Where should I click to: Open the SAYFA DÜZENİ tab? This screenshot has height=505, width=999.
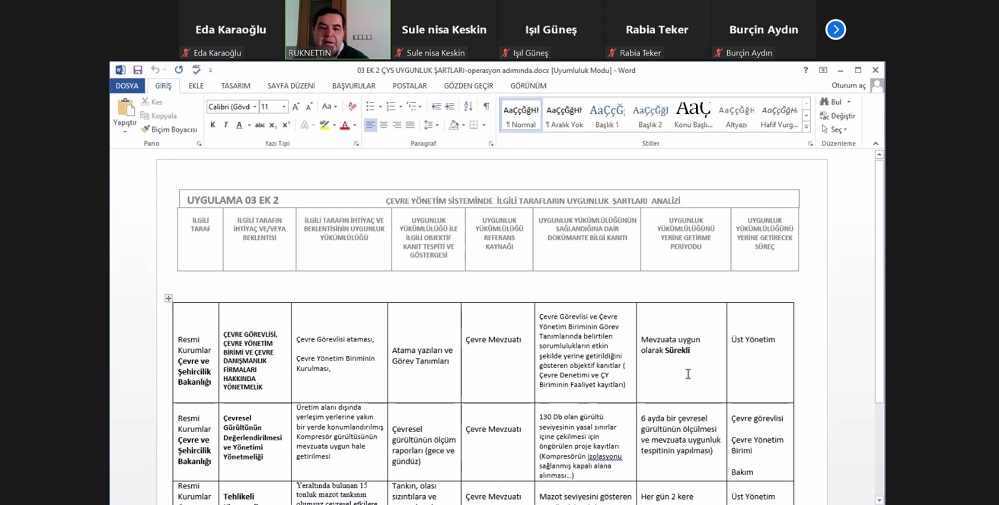pos(291,86)
